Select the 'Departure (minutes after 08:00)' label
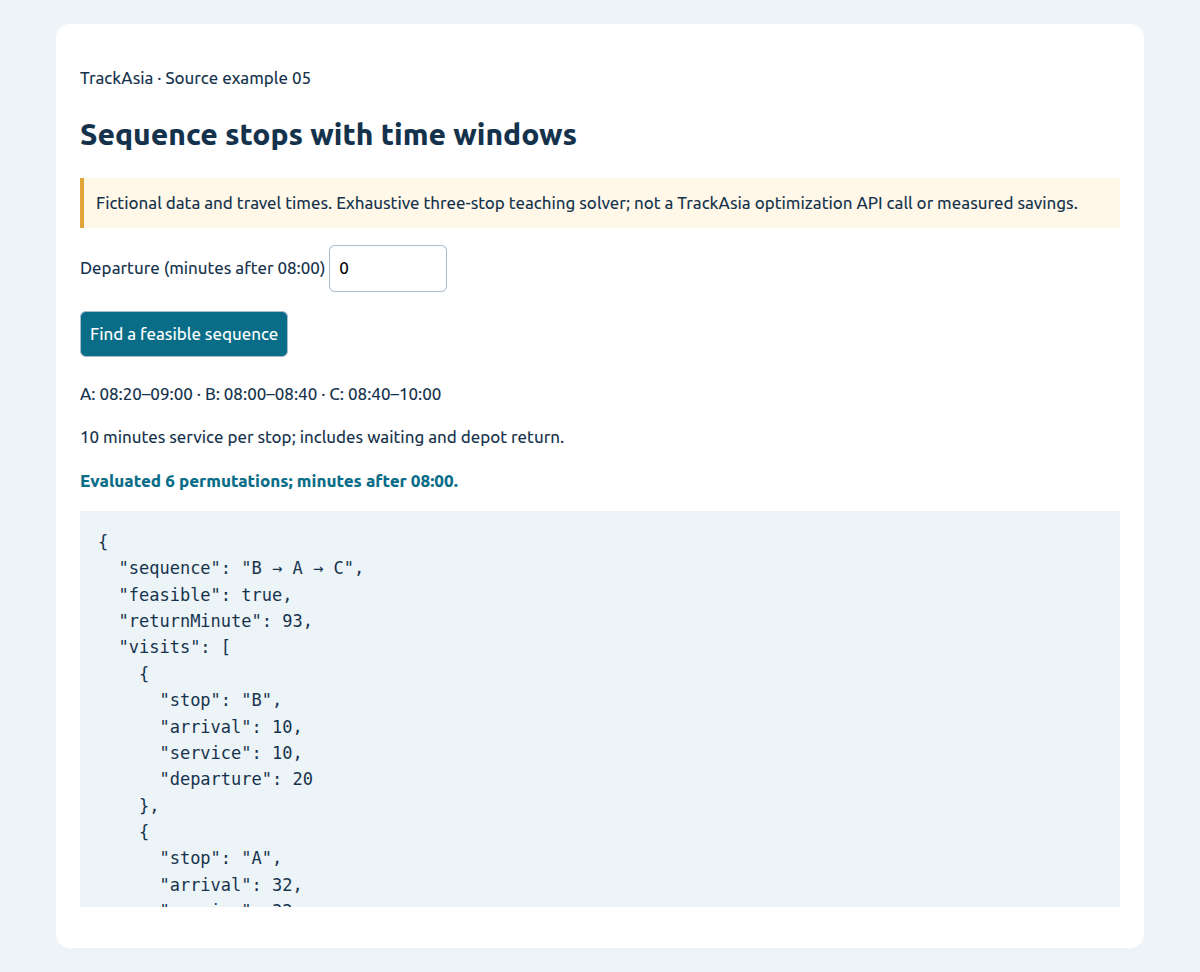The height and width of the screenshot is (972, 1200). 203,269
